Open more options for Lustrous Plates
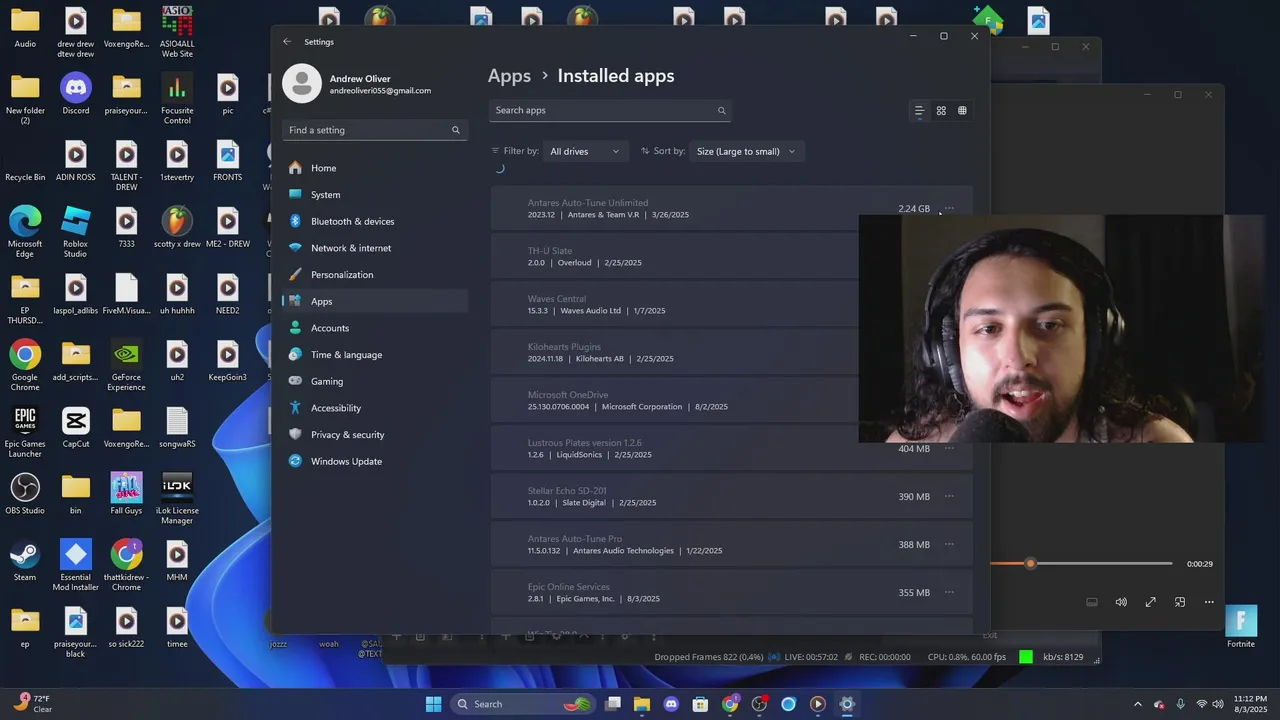1280x720 pixels. coord(949,449)
